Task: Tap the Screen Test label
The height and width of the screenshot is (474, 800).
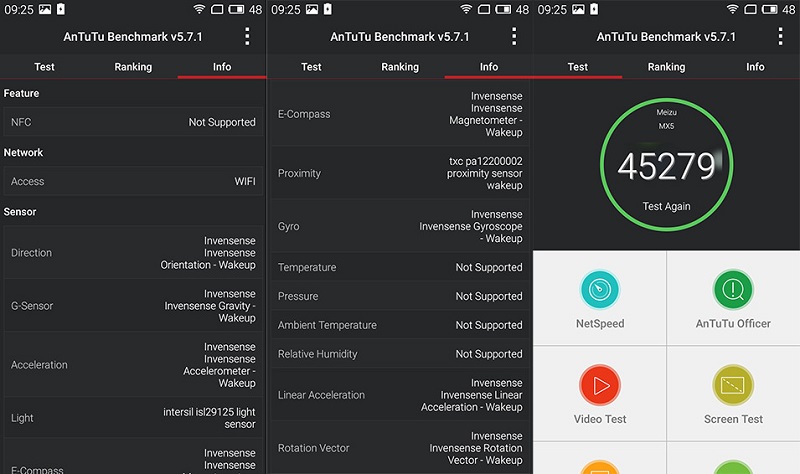Action: click(733, 419)
